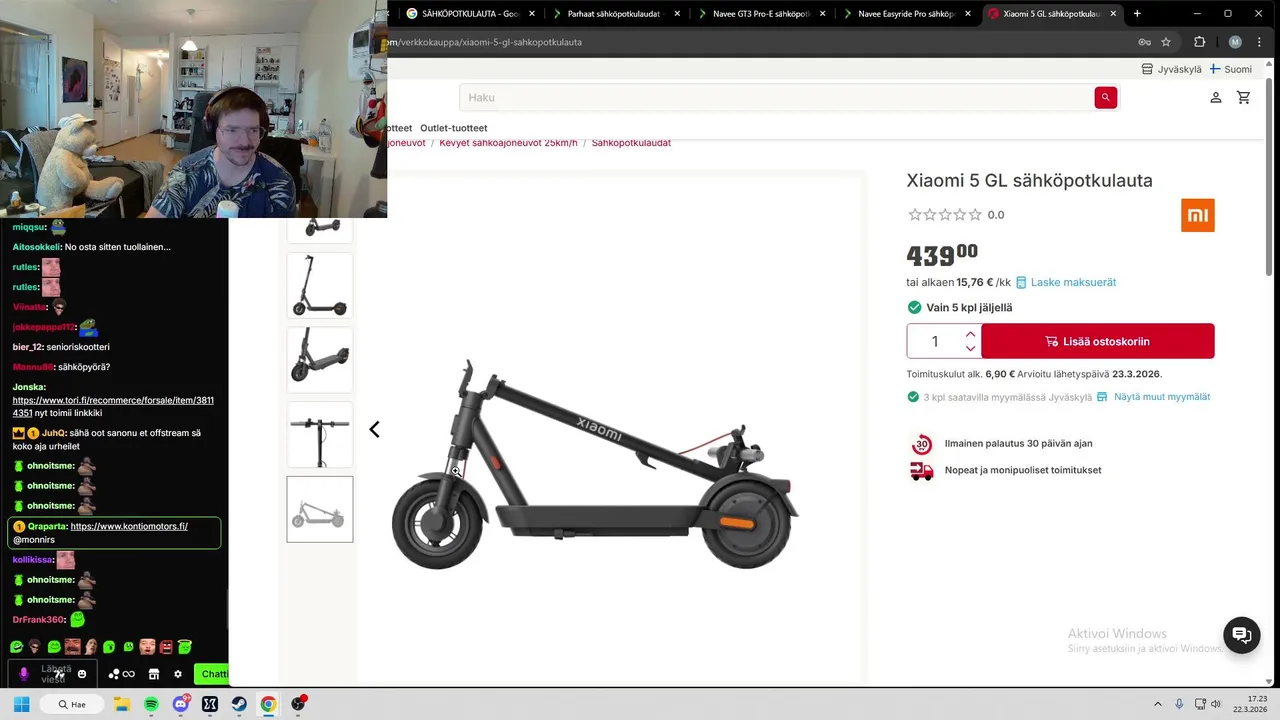
Task: Open the chat shop store icon
Action: pyautogui.click(x=154, y=674)
